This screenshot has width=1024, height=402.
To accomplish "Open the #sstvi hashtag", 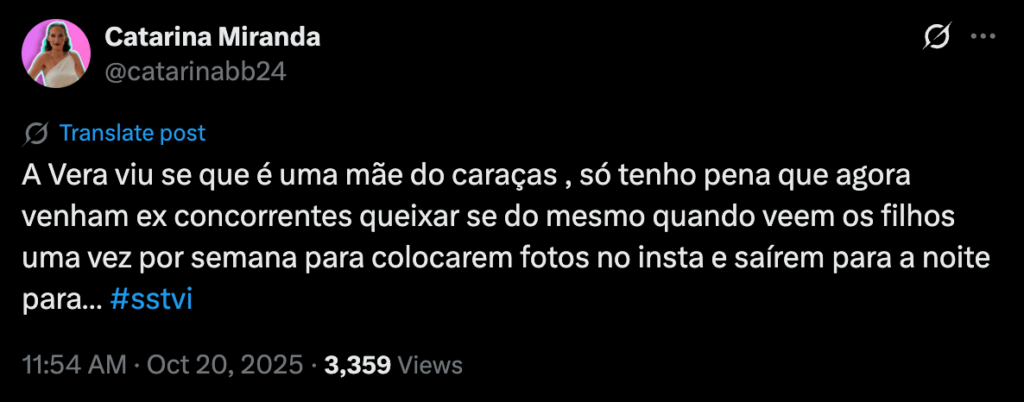I will (152, 301).
